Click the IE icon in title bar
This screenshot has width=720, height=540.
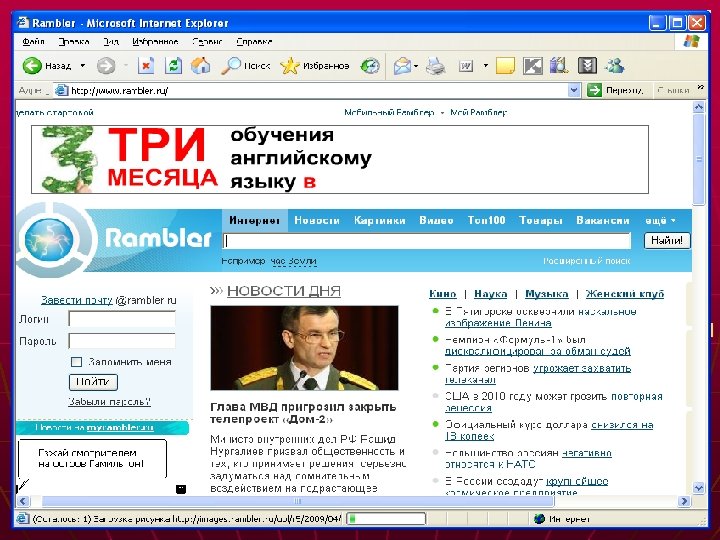click(22, 22)
